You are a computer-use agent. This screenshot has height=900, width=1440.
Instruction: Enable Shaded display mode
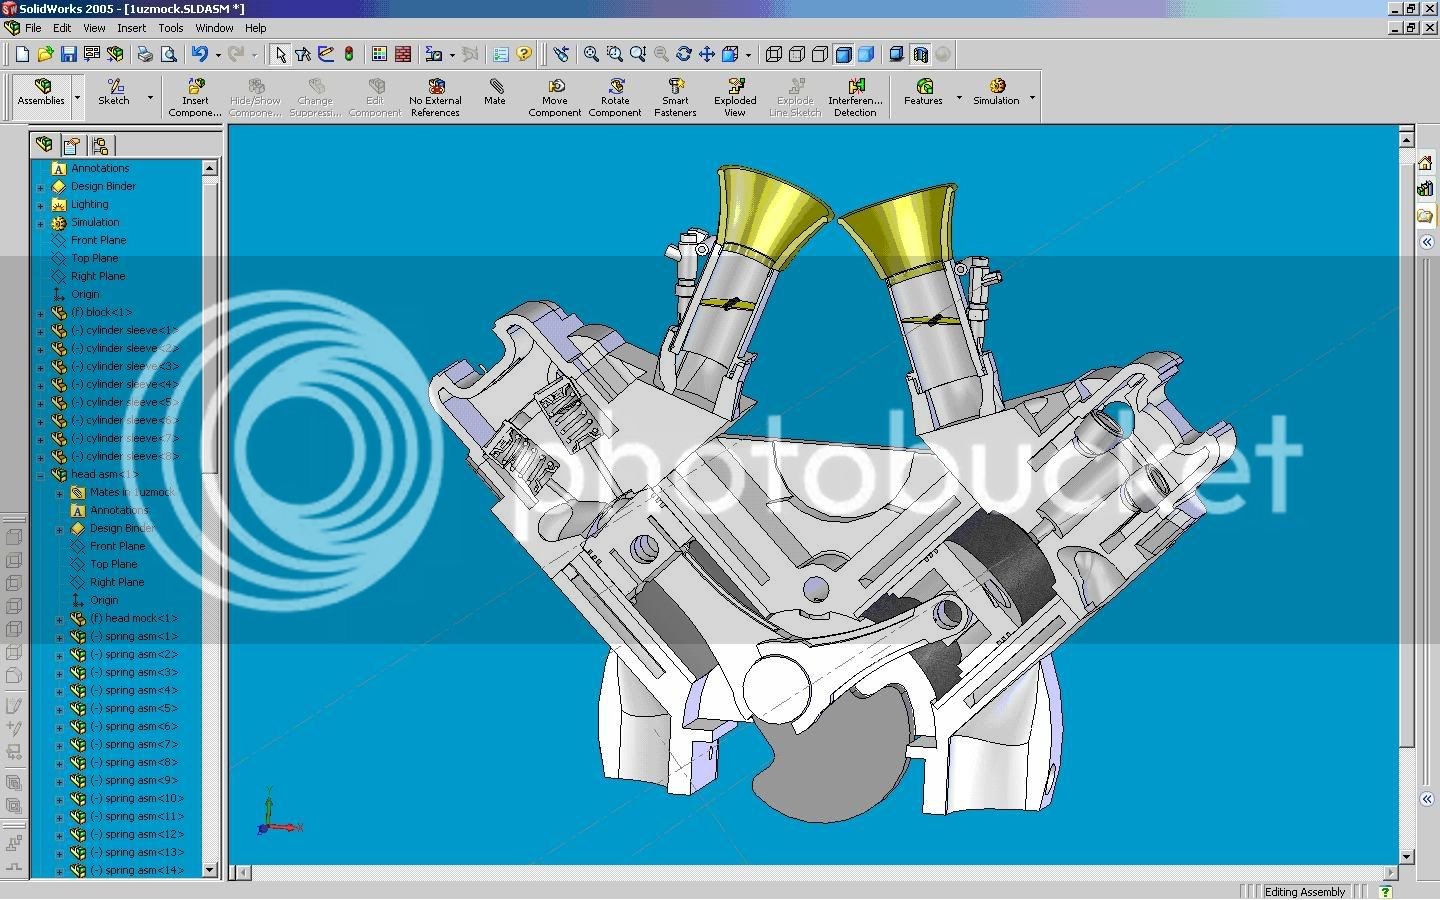866,54
